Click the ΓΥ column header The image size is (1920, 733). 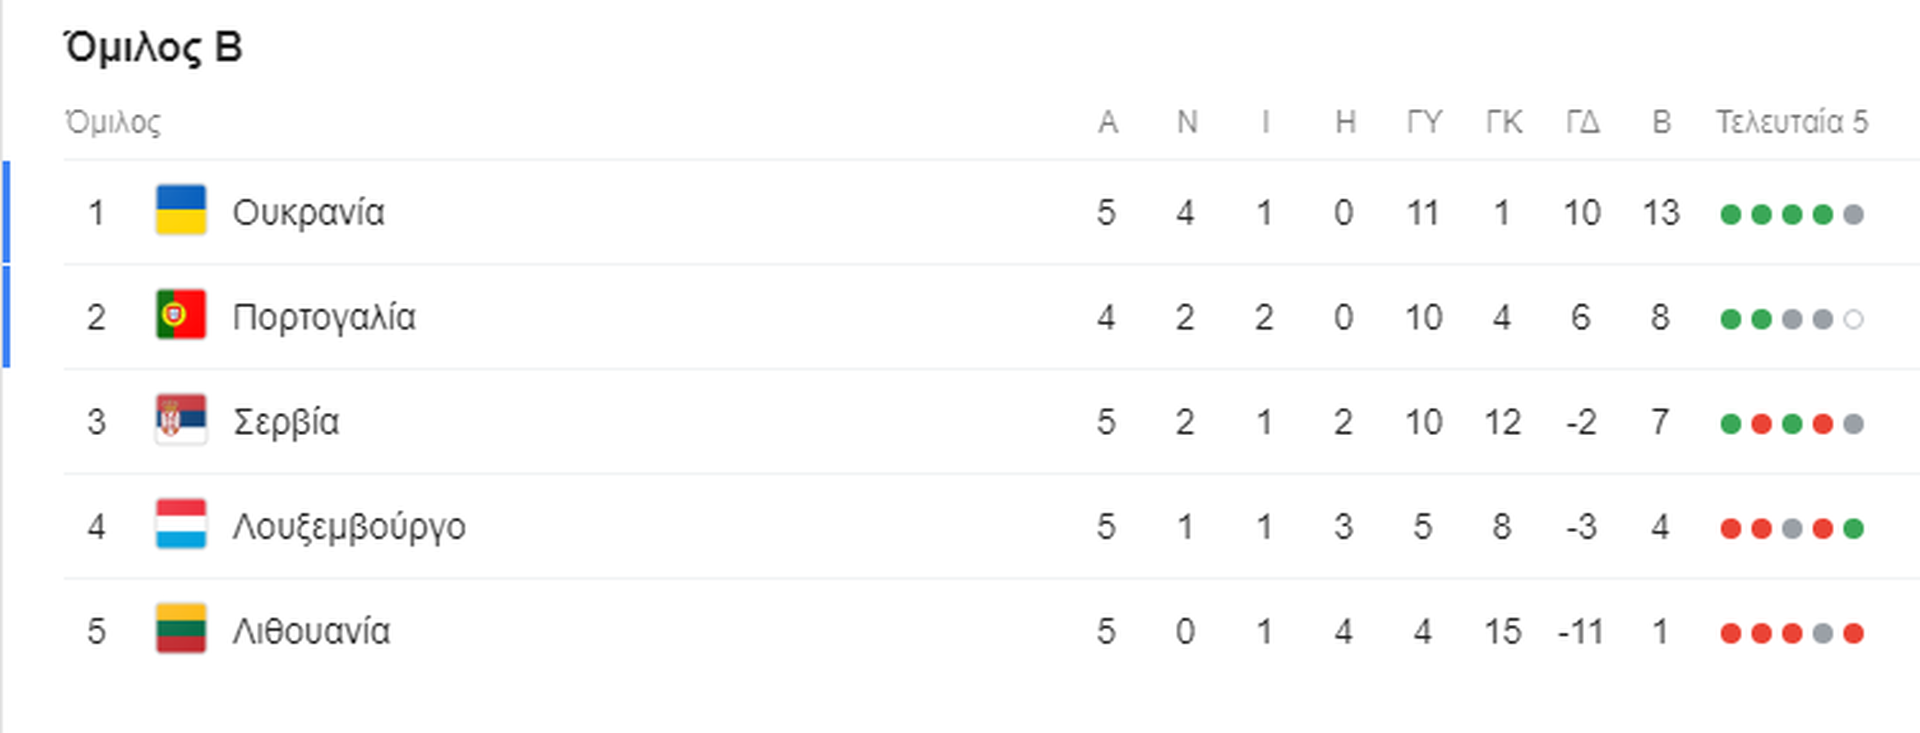(1424, 122)
